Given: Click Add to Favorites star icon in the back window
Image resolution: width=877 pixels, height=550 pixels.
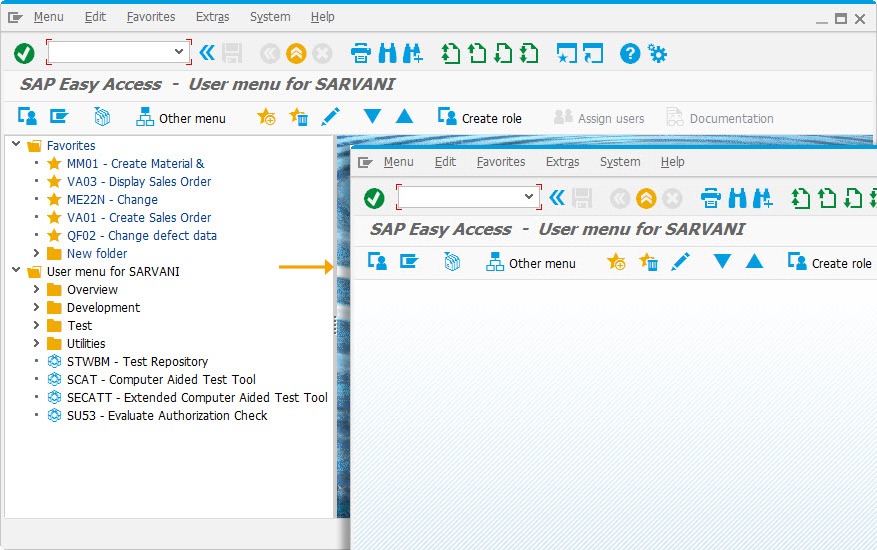Looking at the screenshot, I should [266, 117].
